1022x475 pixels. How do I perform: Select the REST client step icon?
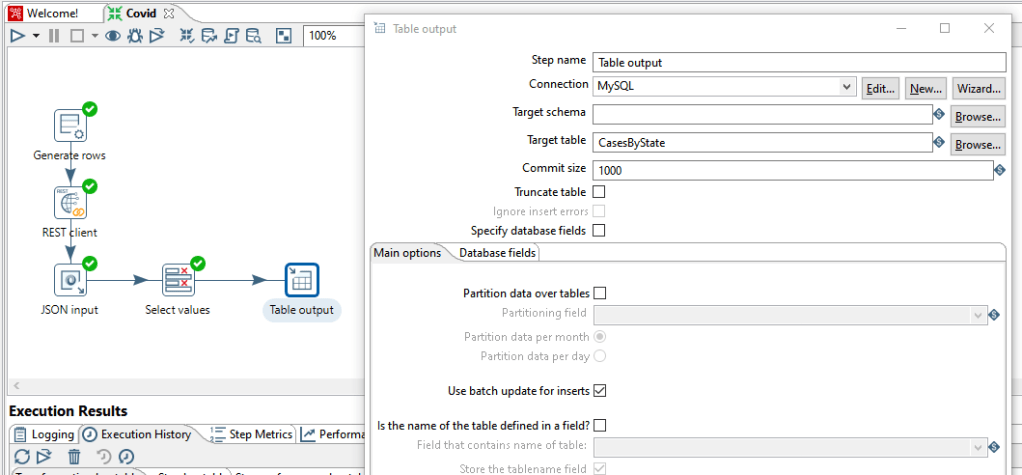tap(71, 203)
